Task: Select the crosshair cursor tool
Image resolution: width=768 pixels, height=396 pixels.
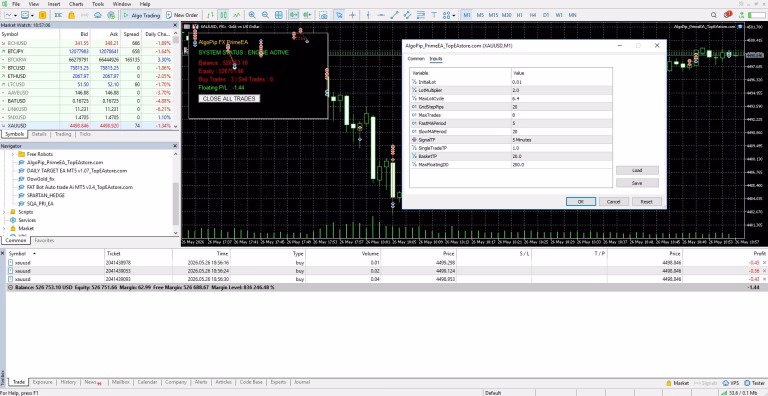Action: pyautogui.click(x=352, y=15)
